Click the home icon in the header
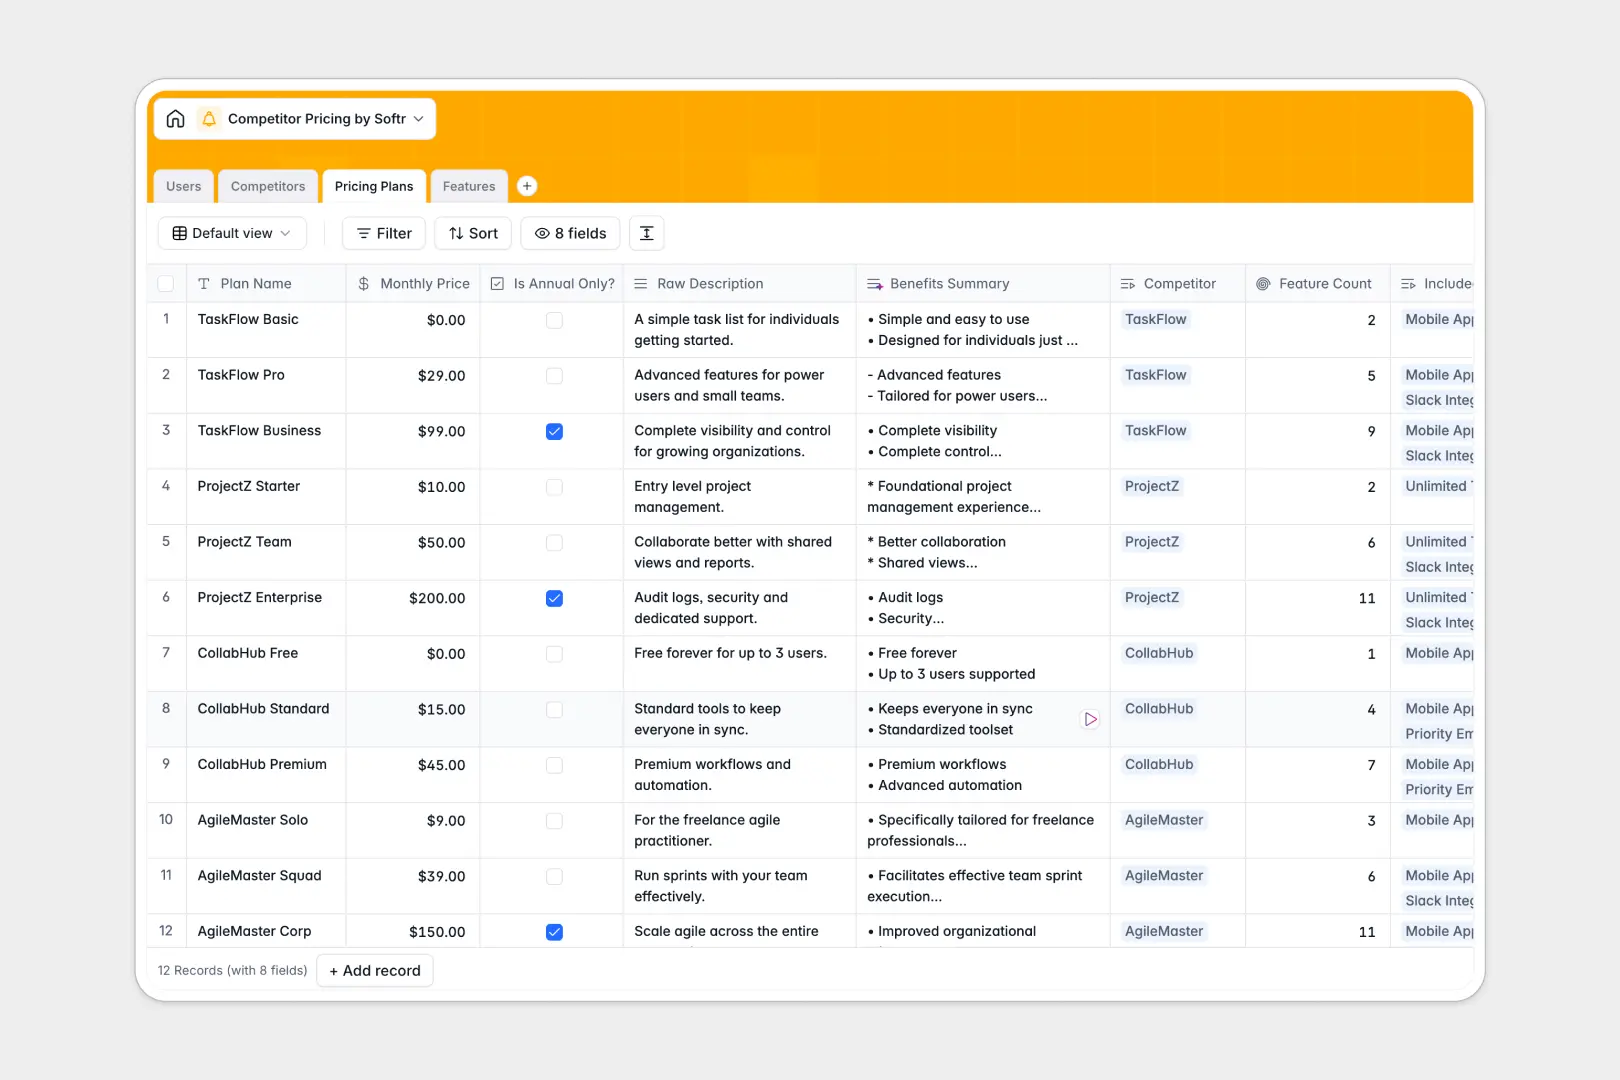 click(x=175, y=118)
